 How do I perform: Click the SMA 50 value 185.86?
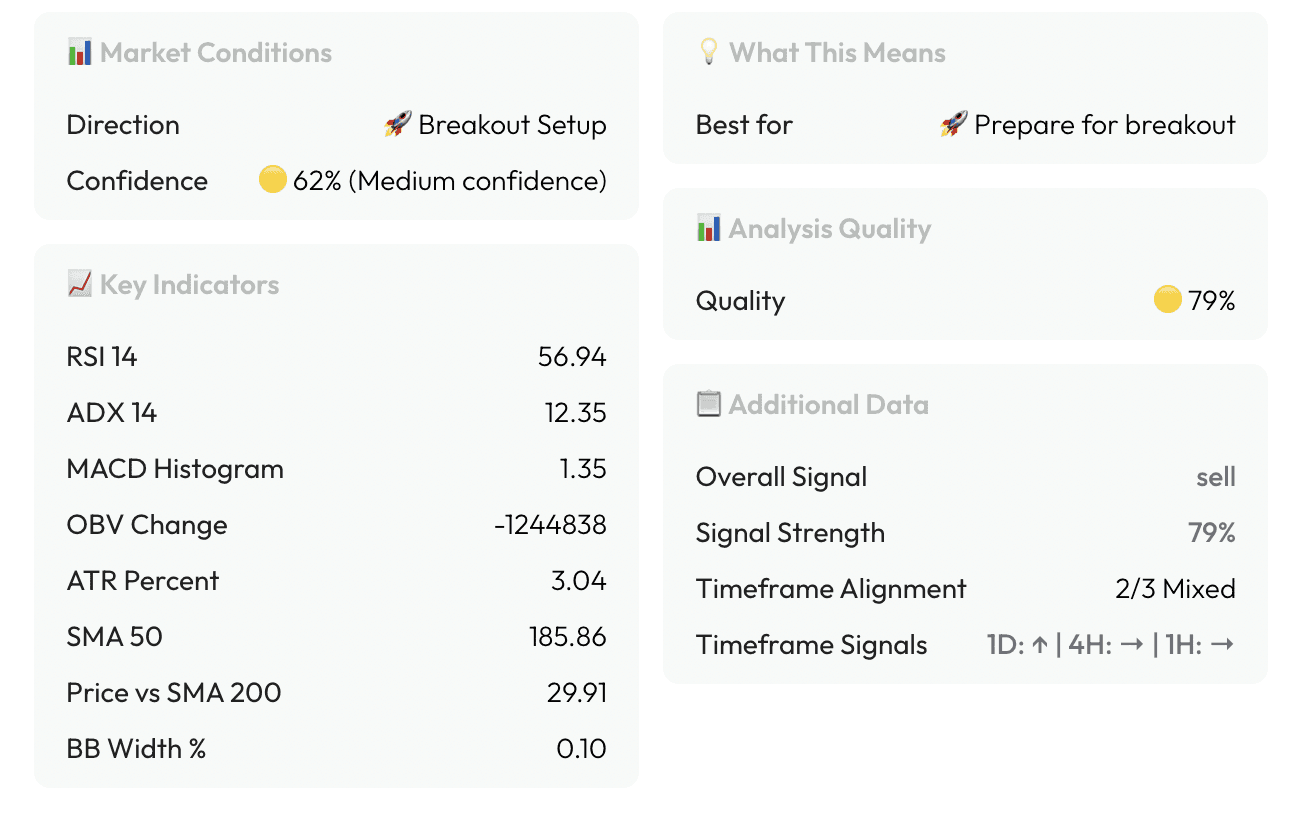pyautogui.click(x=567, y=637)
